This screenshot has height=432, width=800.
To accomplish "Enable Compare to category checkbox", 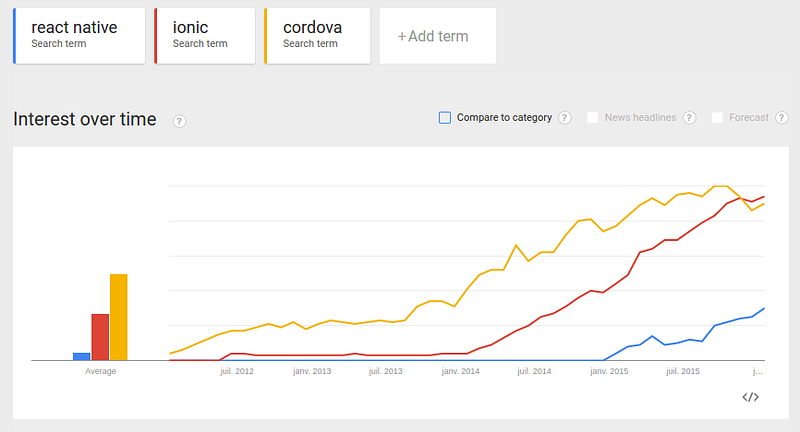I will click(445, 118).
